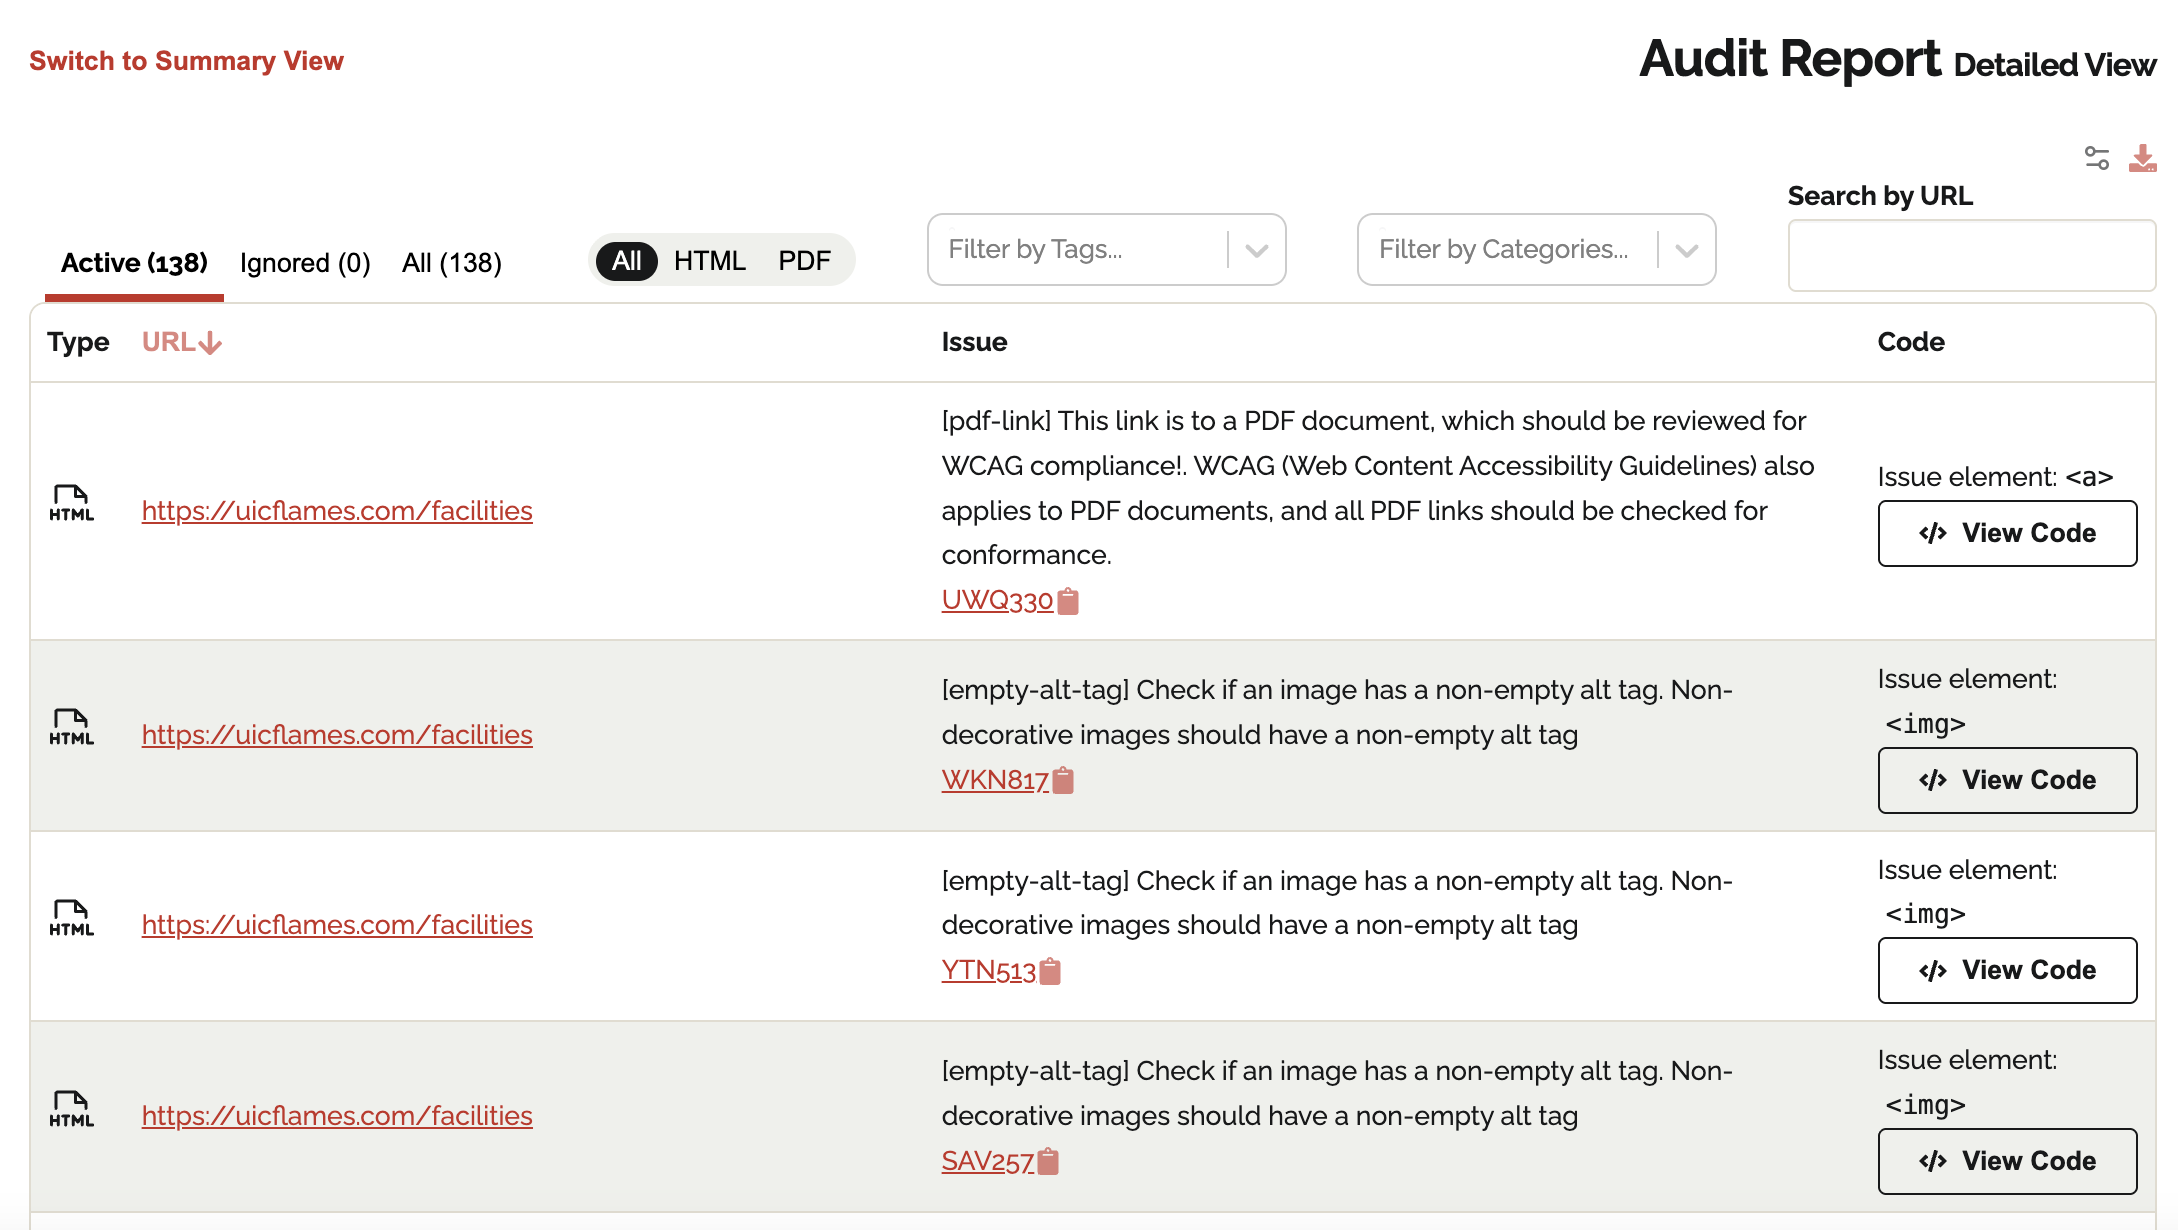Viewport: 2178px width, 1230px height.
Task: View Code for UWQ330 issue
Action: 2007,533
